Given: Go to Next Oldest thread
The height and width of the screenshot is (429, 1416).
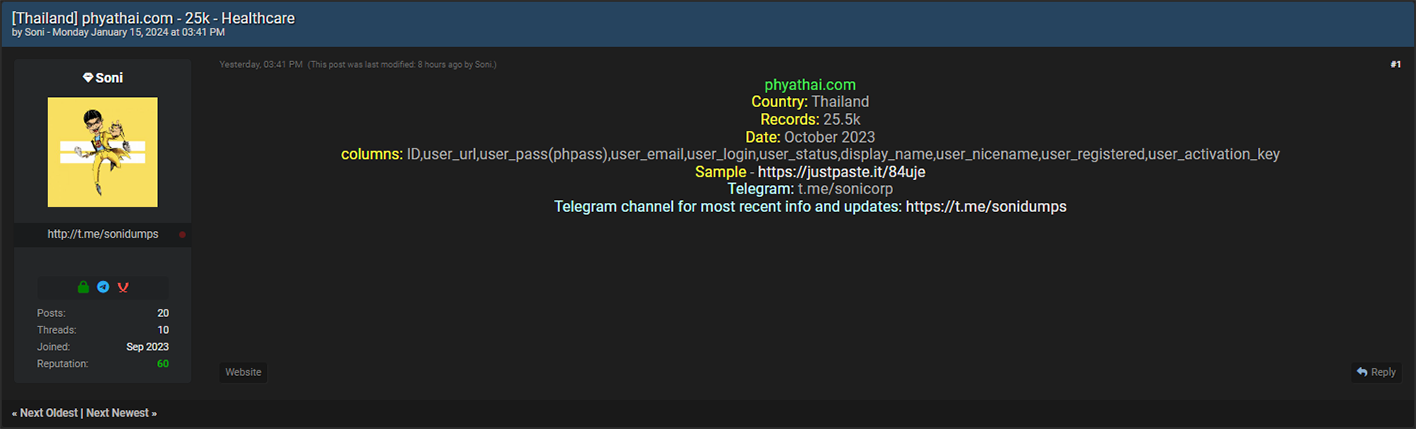Looking at the screenshot, I should click(x=46, y=413).
